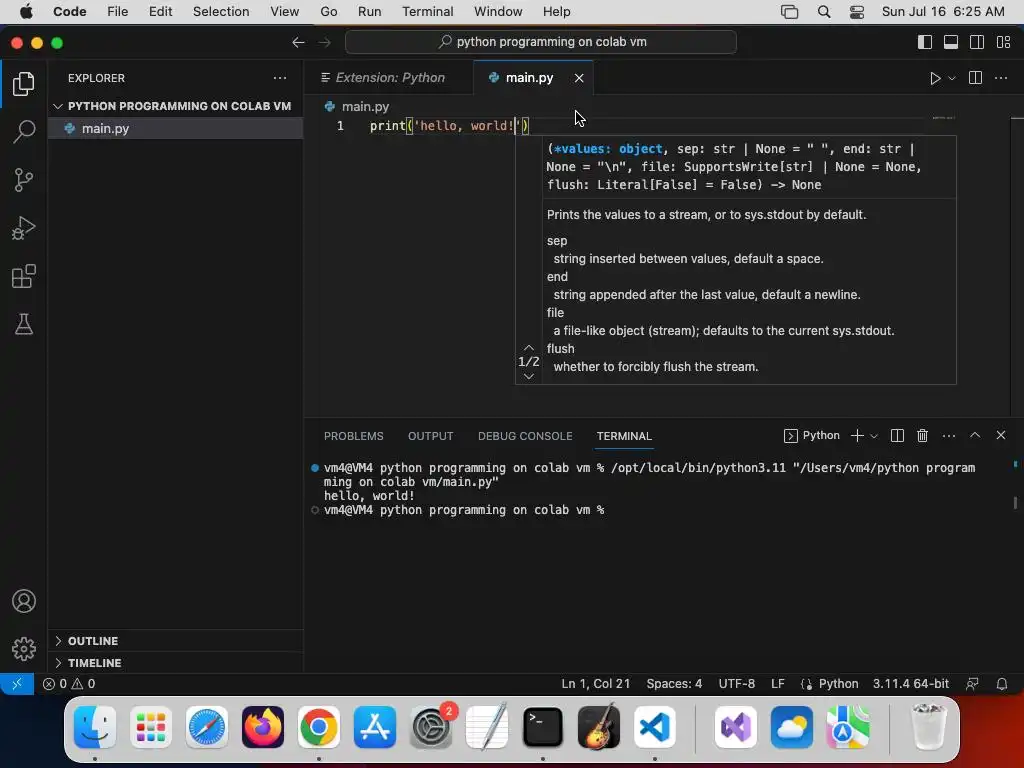Open the Source Control view
Viewport: 1024px width, 768px height.
click(x=24, y=180)
